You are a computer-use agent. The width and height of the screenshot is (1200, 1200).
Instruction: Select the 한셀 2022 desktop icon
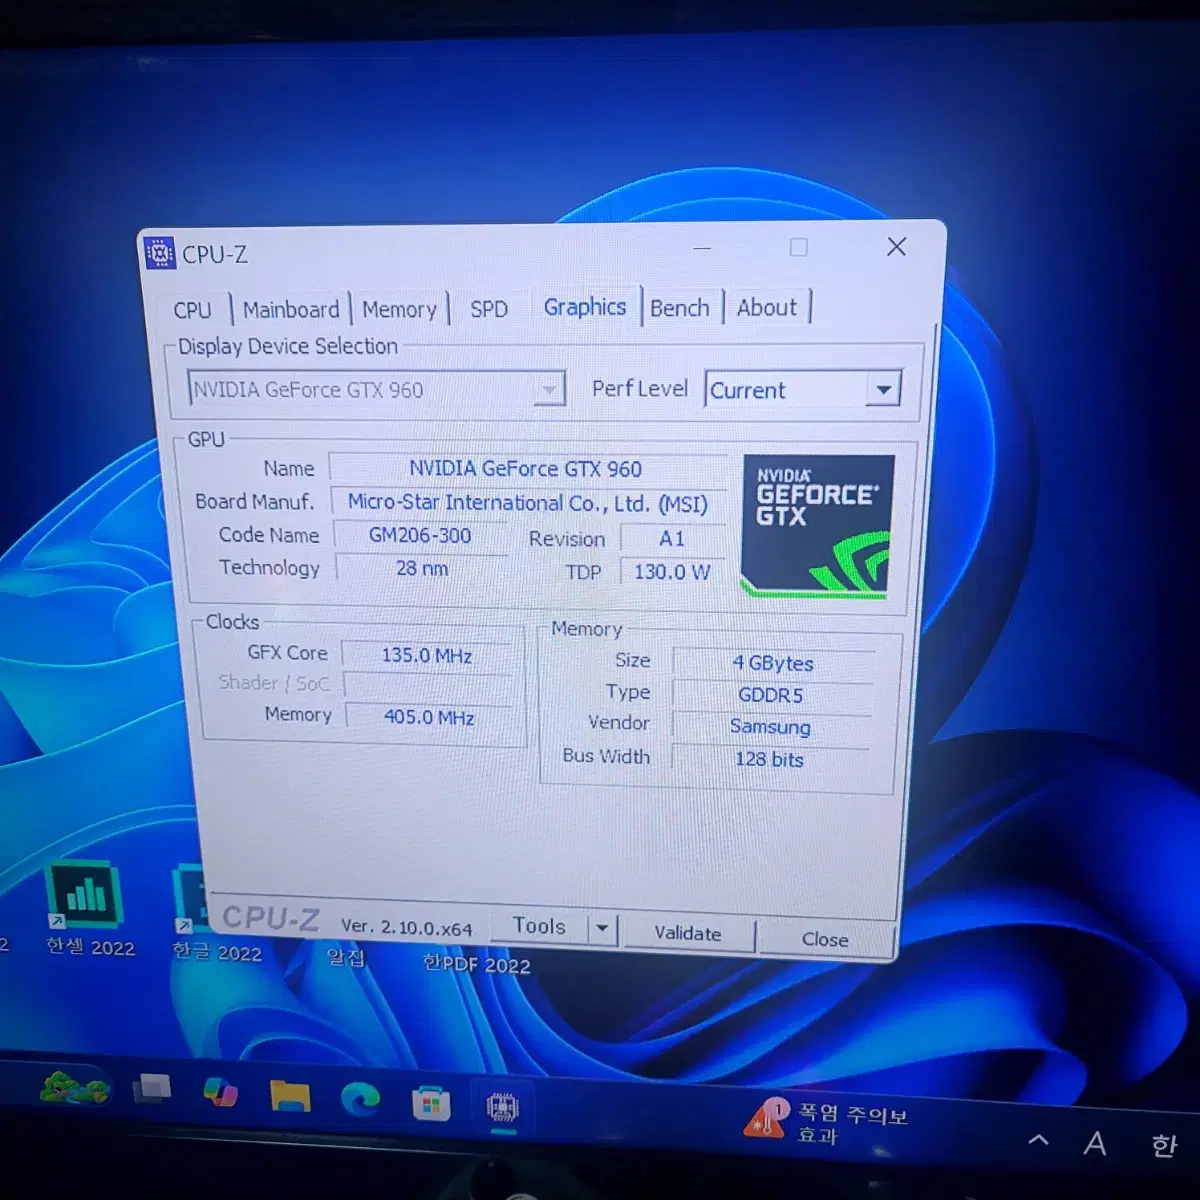point(88,908)
